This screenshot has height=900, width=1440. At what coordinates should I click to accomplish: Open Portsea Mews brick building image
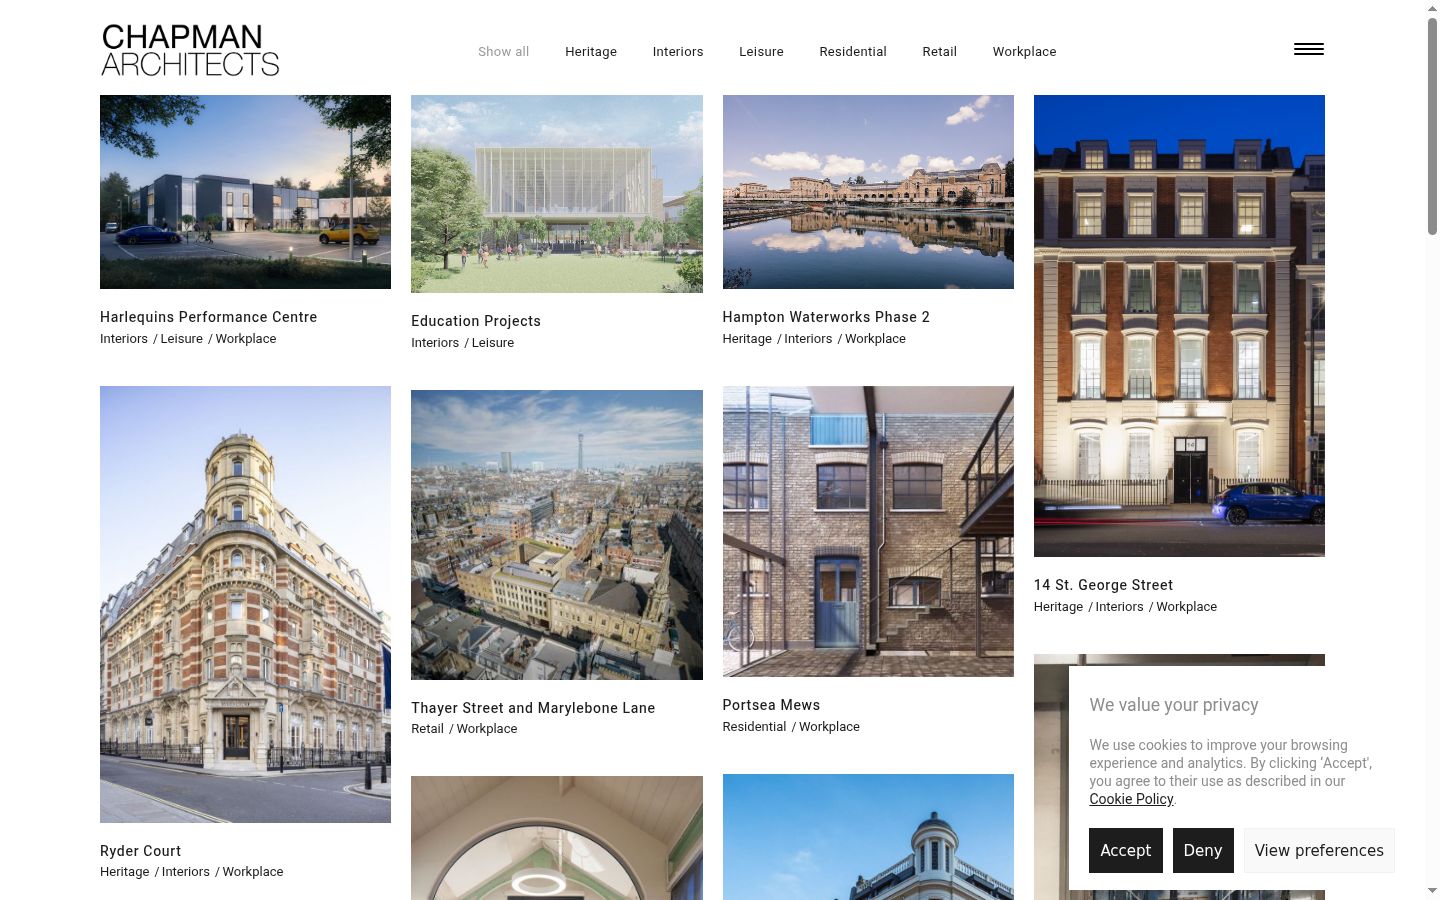(x=868, y=531)
